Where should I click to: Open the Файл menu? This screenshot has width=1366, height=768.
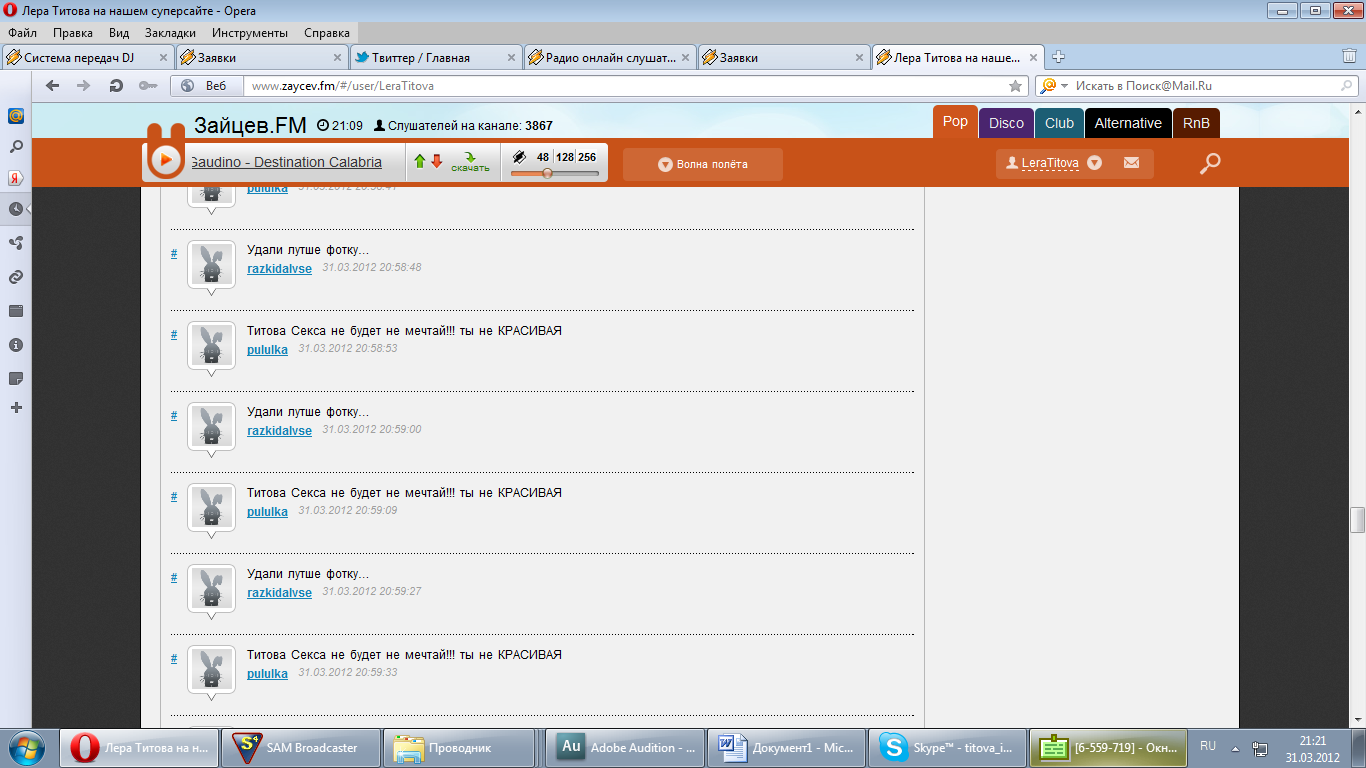pyautogui.click(x=22, y=33)
